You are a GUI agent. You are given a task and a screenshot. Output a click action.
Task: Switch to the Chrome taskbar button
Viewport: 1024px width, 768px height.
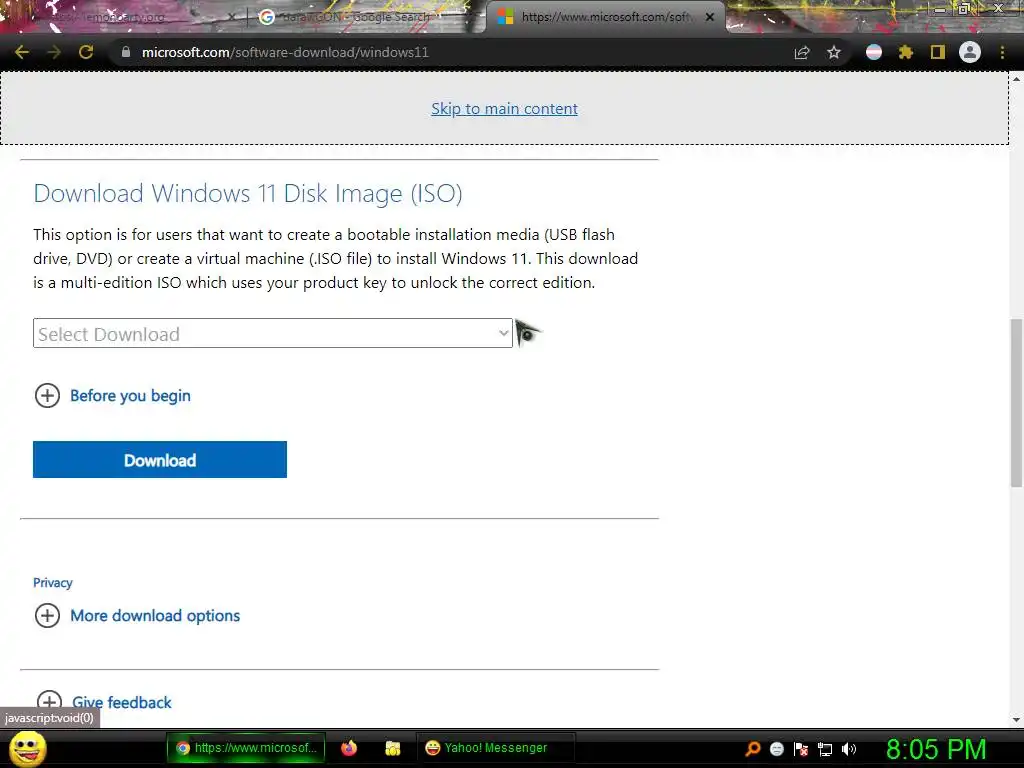click(x=246, y=748)
